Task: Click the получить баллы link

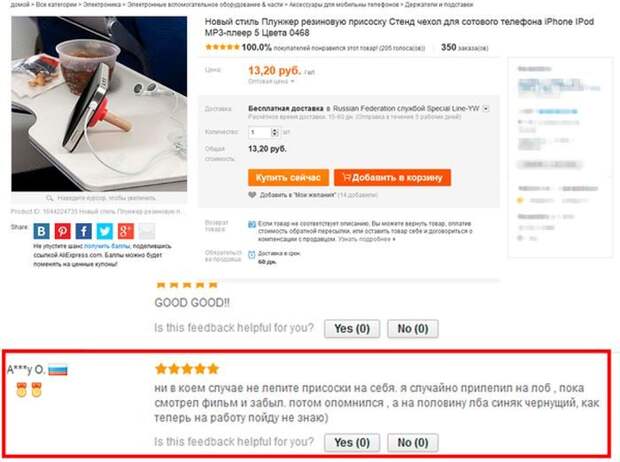Action: pos(107,246)
